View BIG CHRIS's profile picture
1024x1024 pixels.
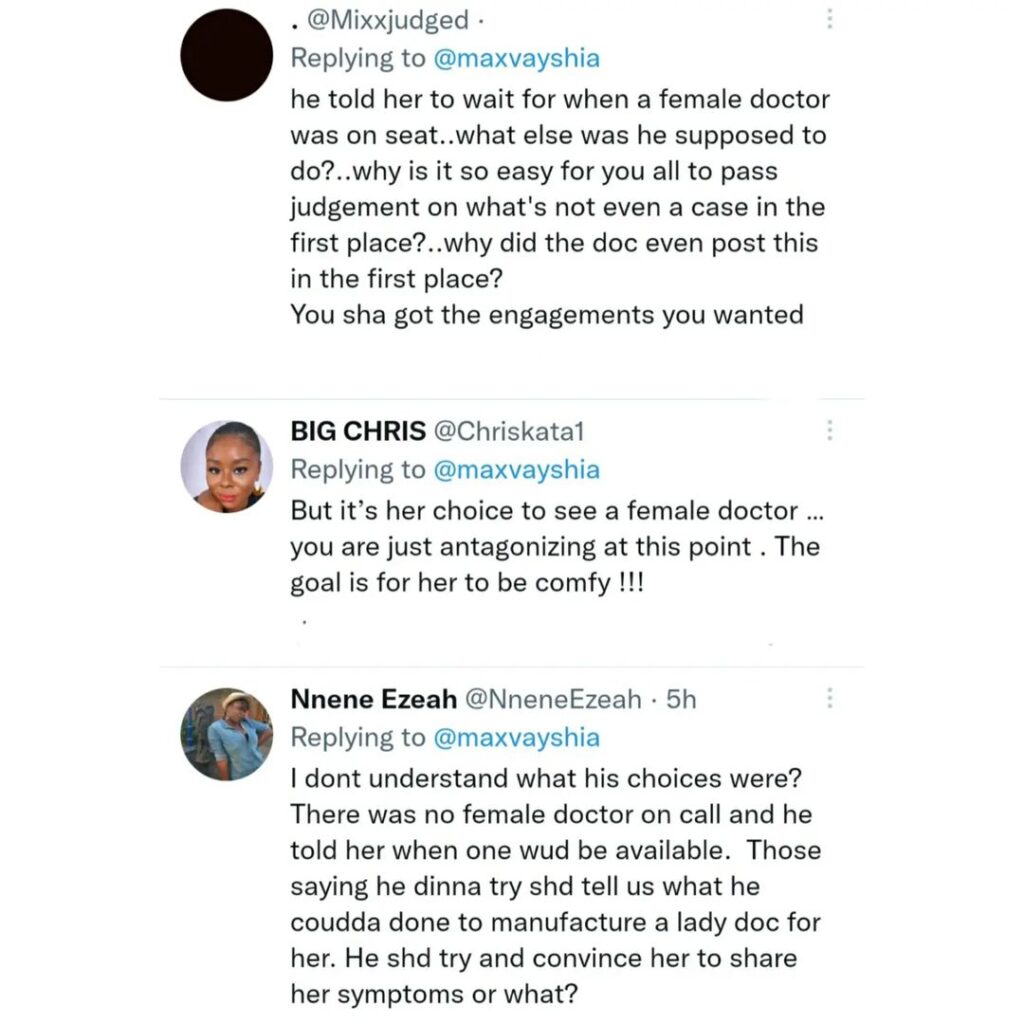226,466
